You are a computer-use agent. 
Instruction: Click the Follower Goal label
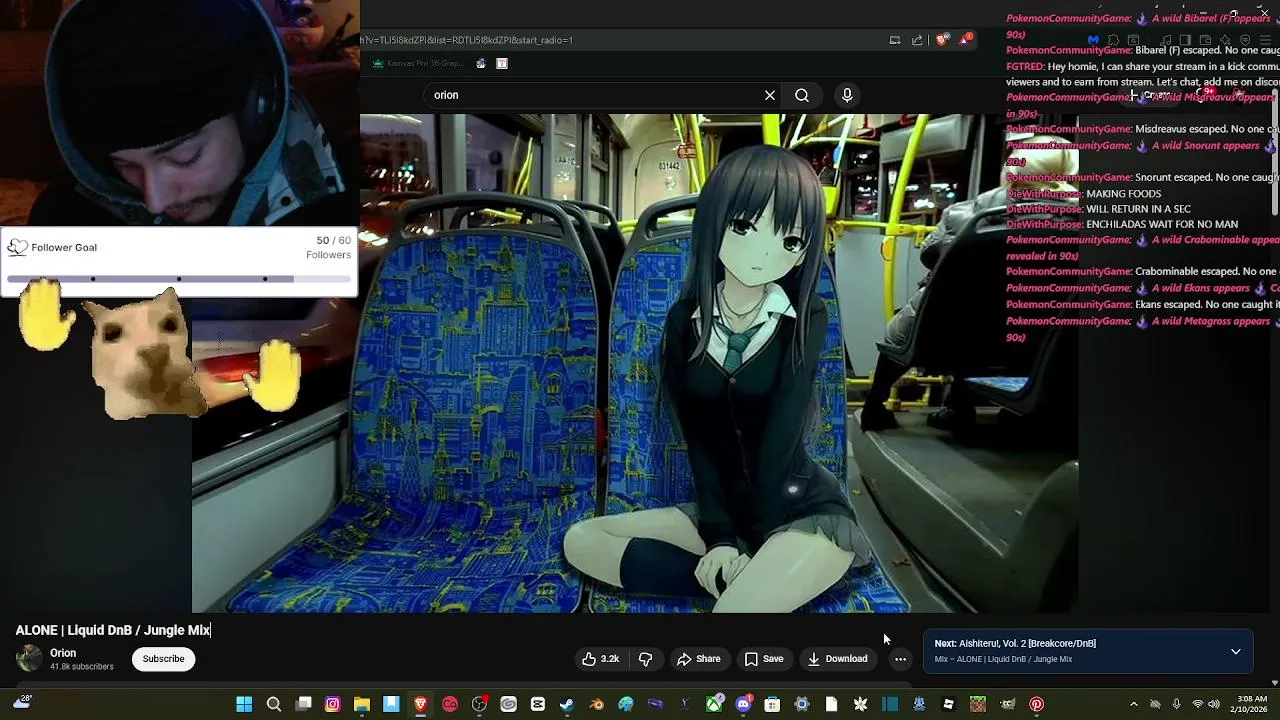click(64, 247)
